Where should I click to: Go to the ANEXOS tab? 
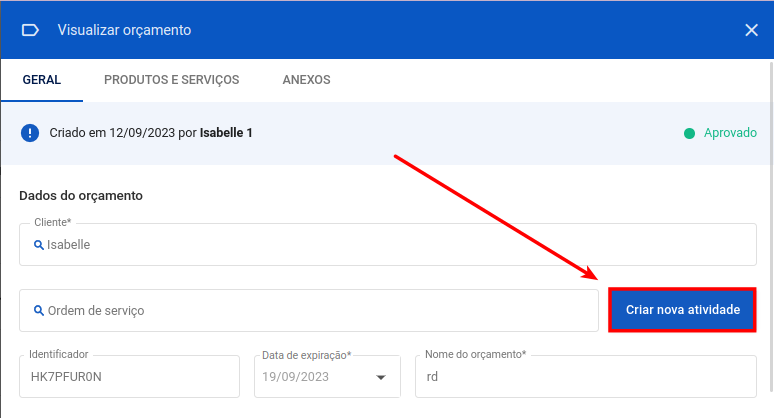tap(307, 80)
